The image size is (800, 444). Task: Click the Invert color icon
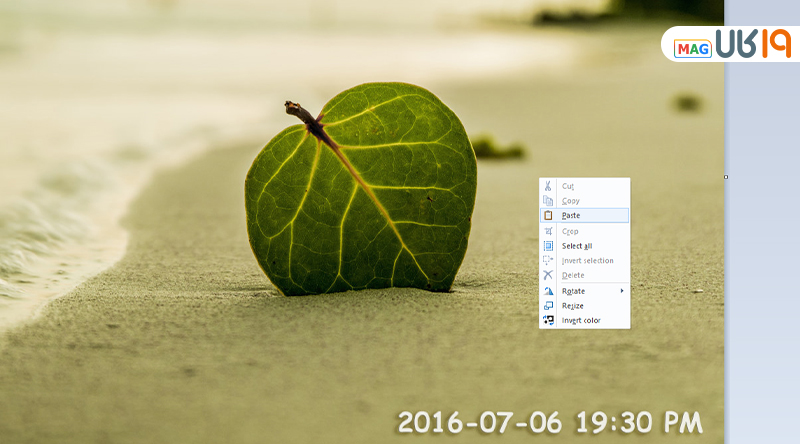547,320
